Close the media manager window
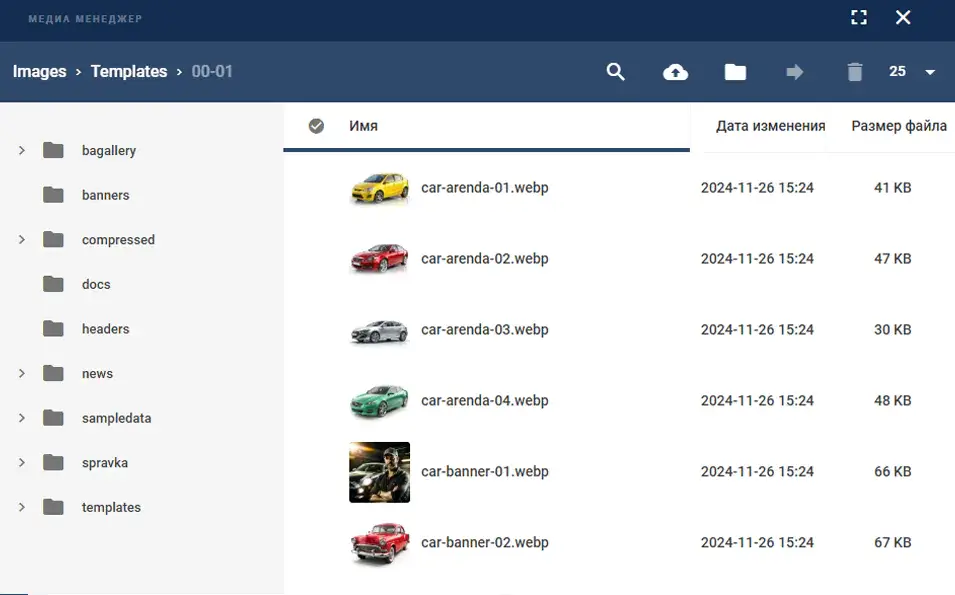 903,17
